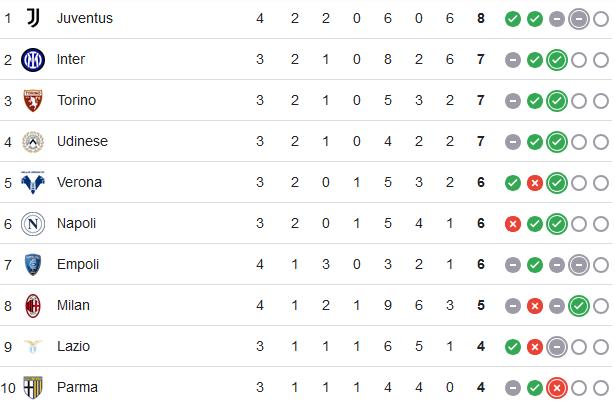The image size is (615, 405).
Task: Select Empoli's highlighted grey draw circle
Action: (x=579, y=265)
